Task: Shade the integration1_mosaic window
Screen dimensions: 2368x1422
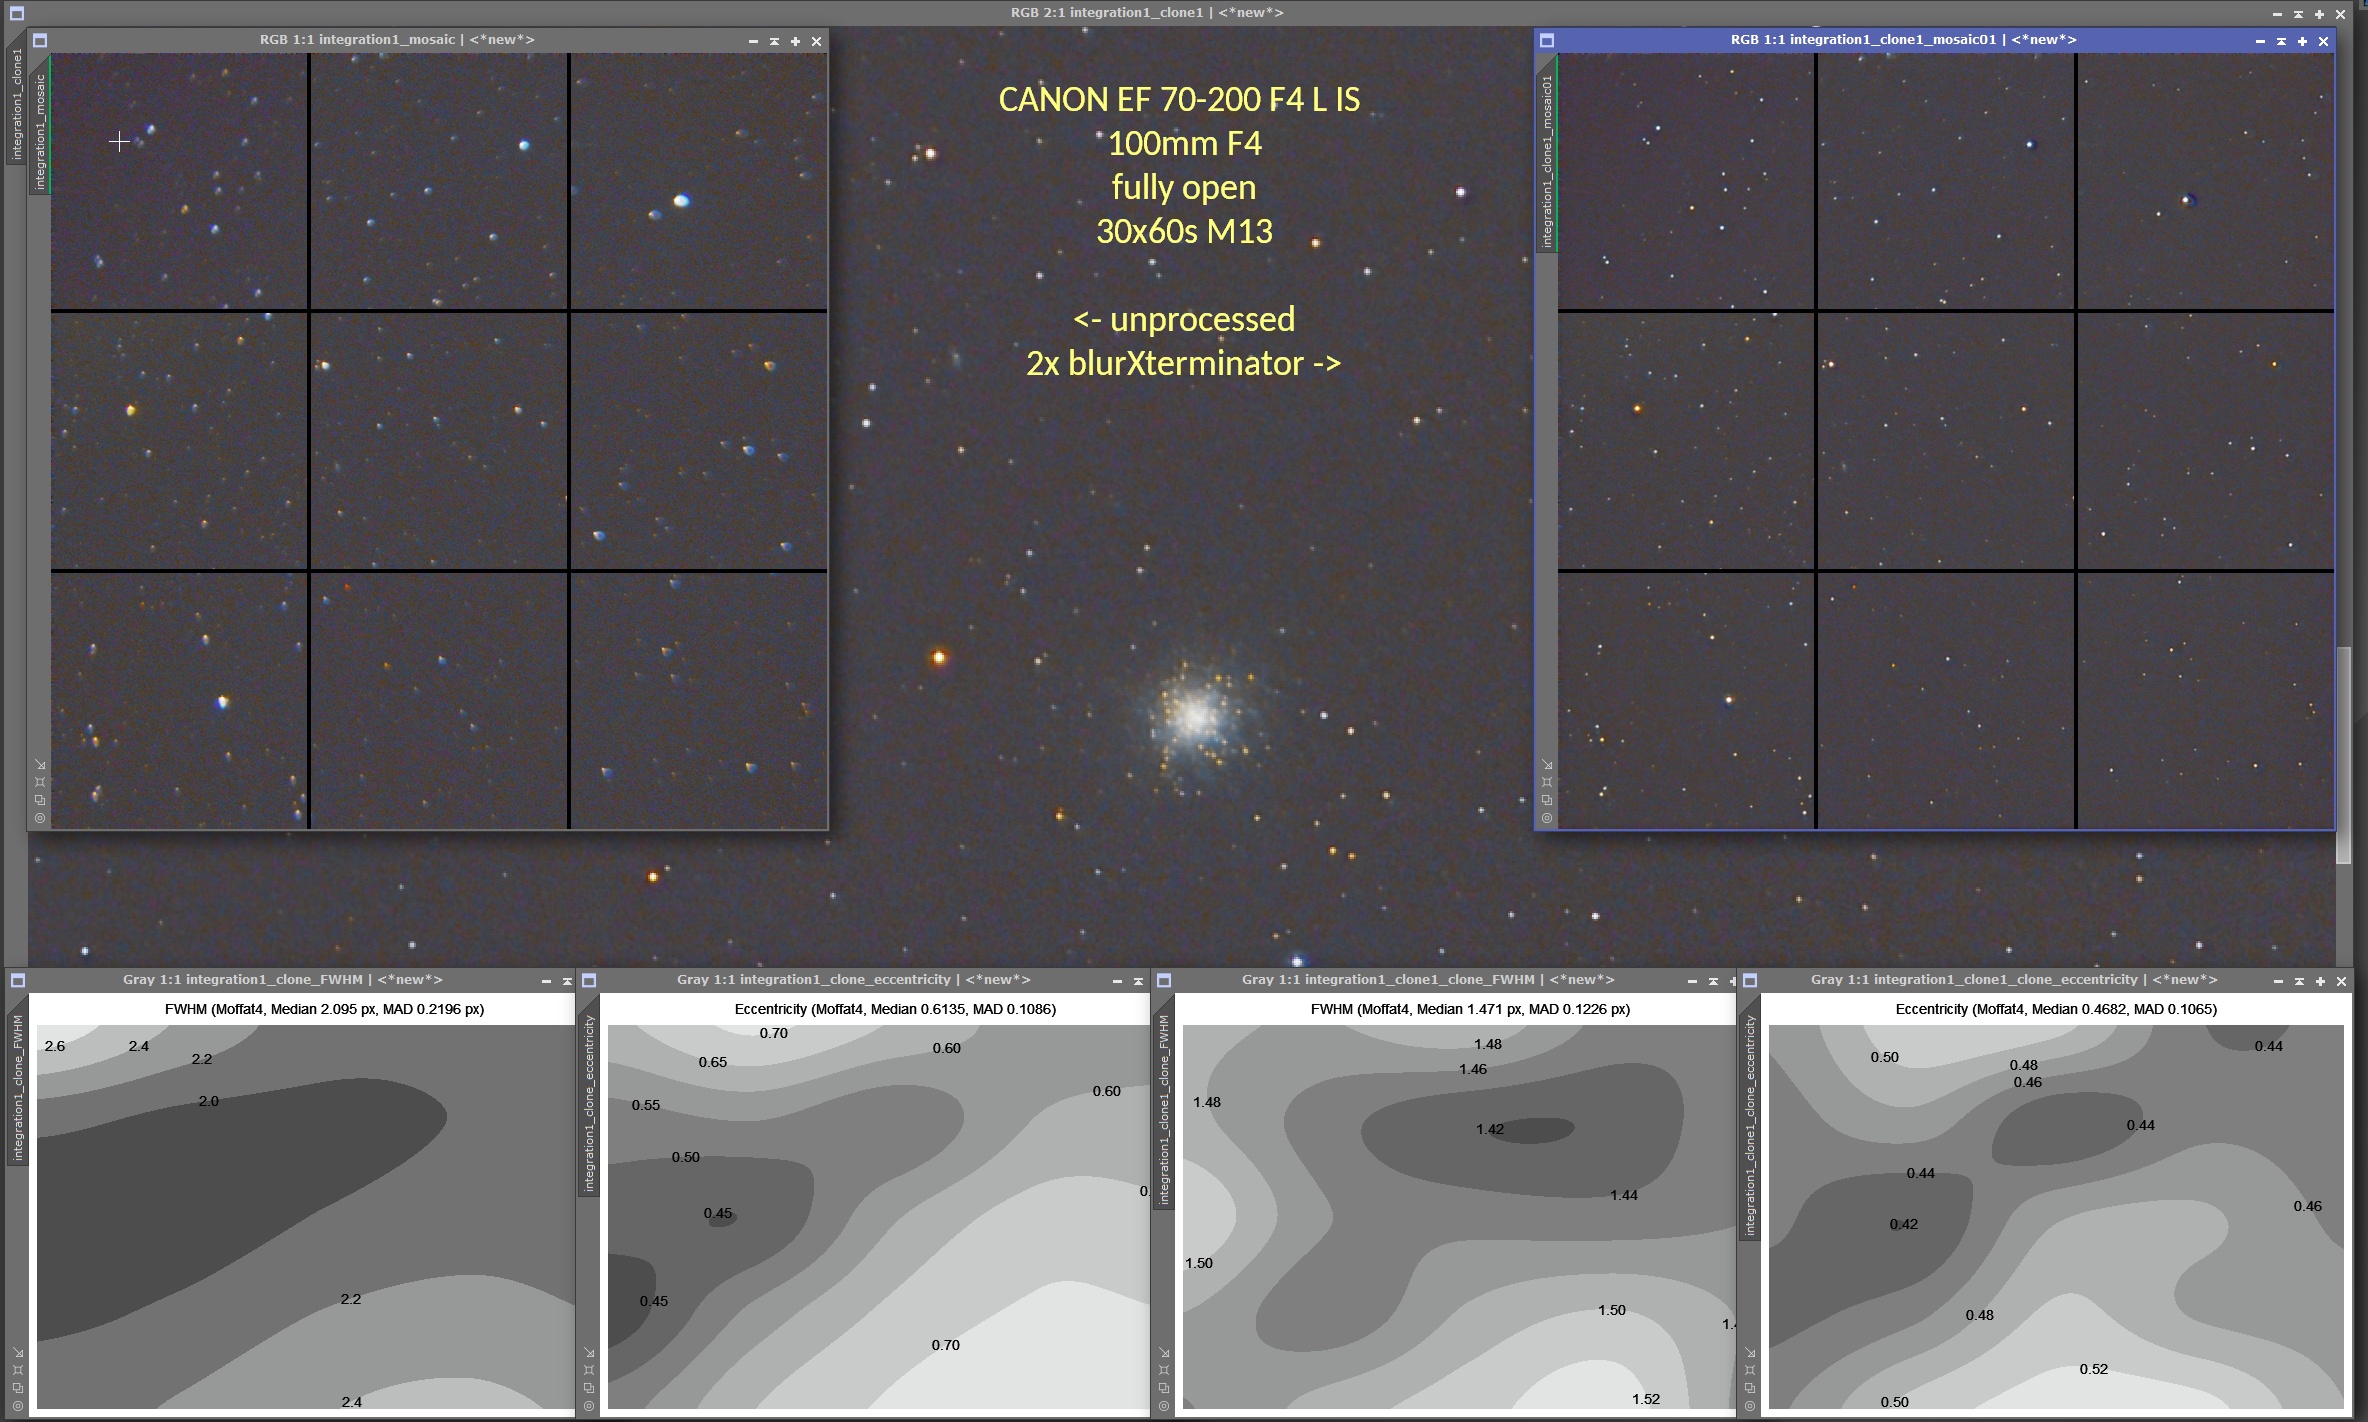Action: (774, 41)
